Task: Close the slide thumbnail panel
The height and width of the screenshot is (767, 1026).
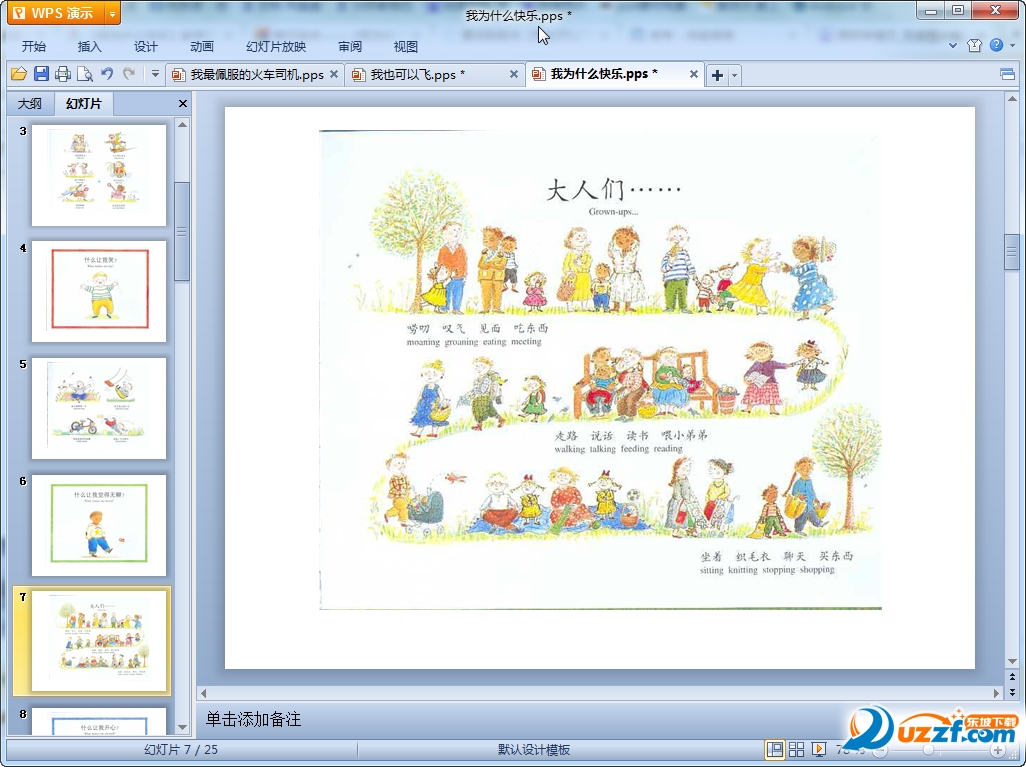Action: 183,103
